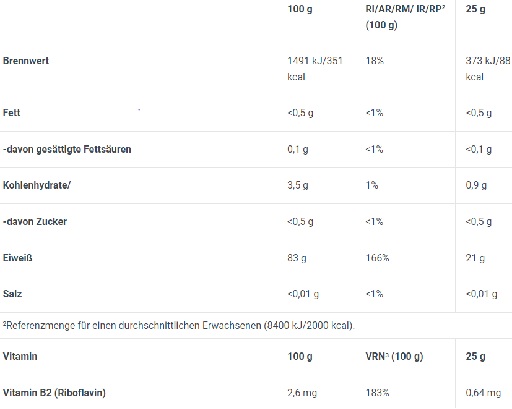This screenshot has width=512, height=409.
Task: Click the RI/AR/RM/IR/RP column header
Action: click(x=405, y=17)
